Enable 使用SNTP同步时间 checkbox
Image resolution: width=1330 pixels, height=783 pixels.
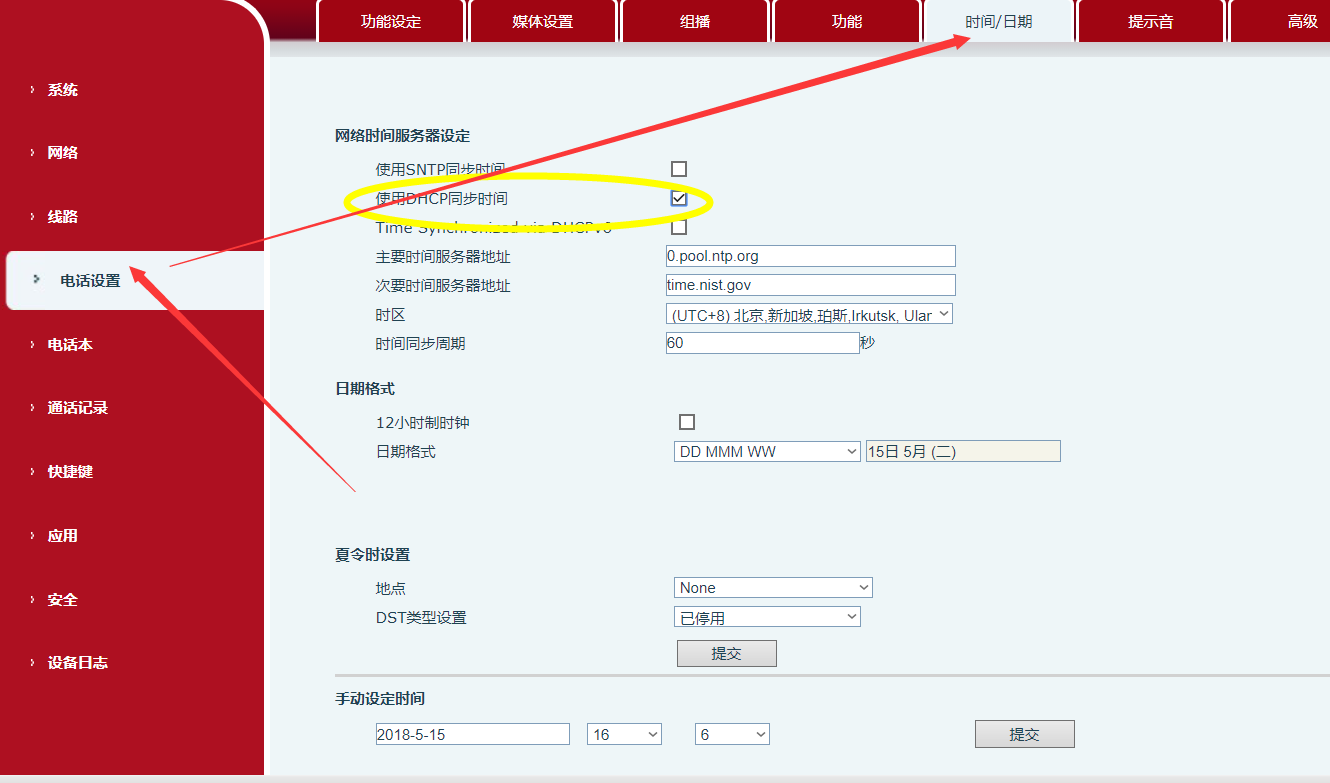679,169
